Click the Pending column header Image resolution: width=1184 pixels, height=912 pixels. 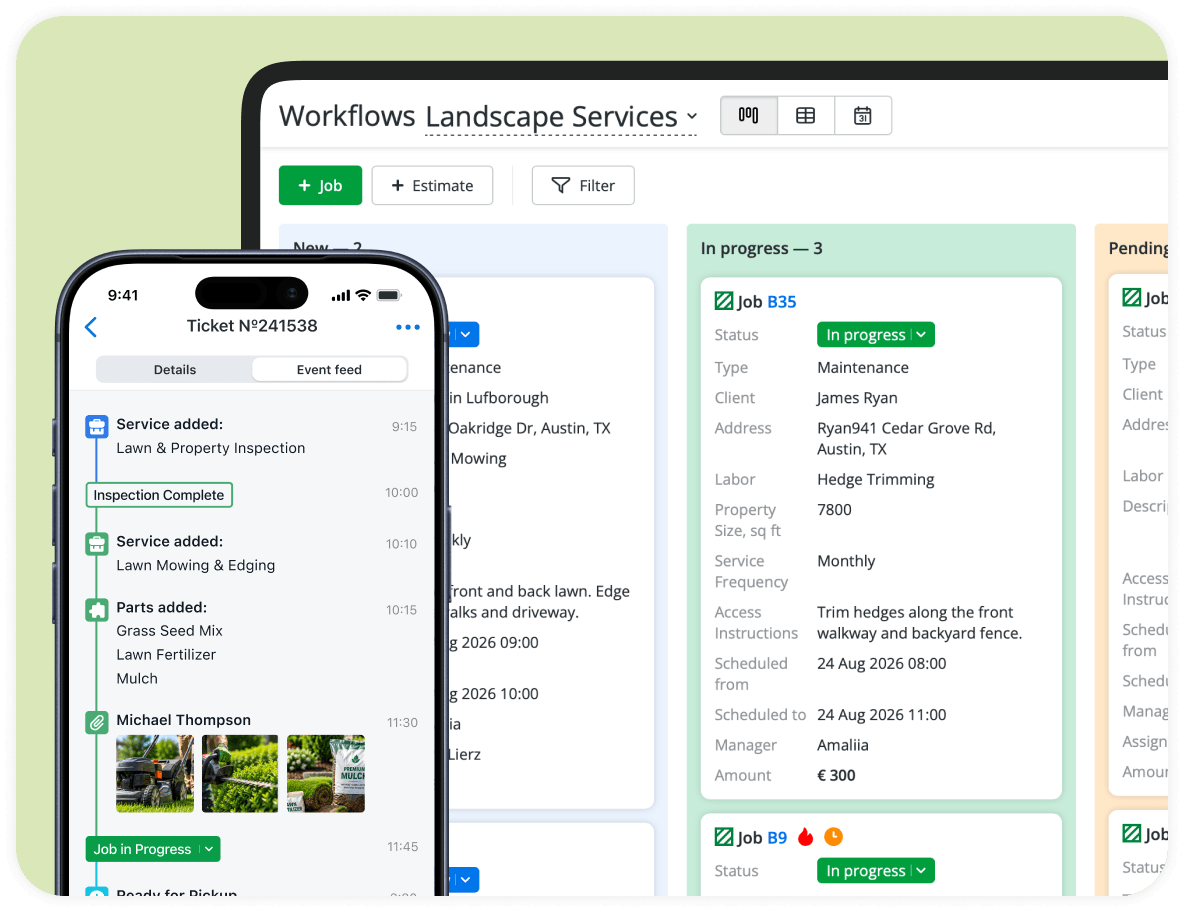click(x=1138, y=248)
